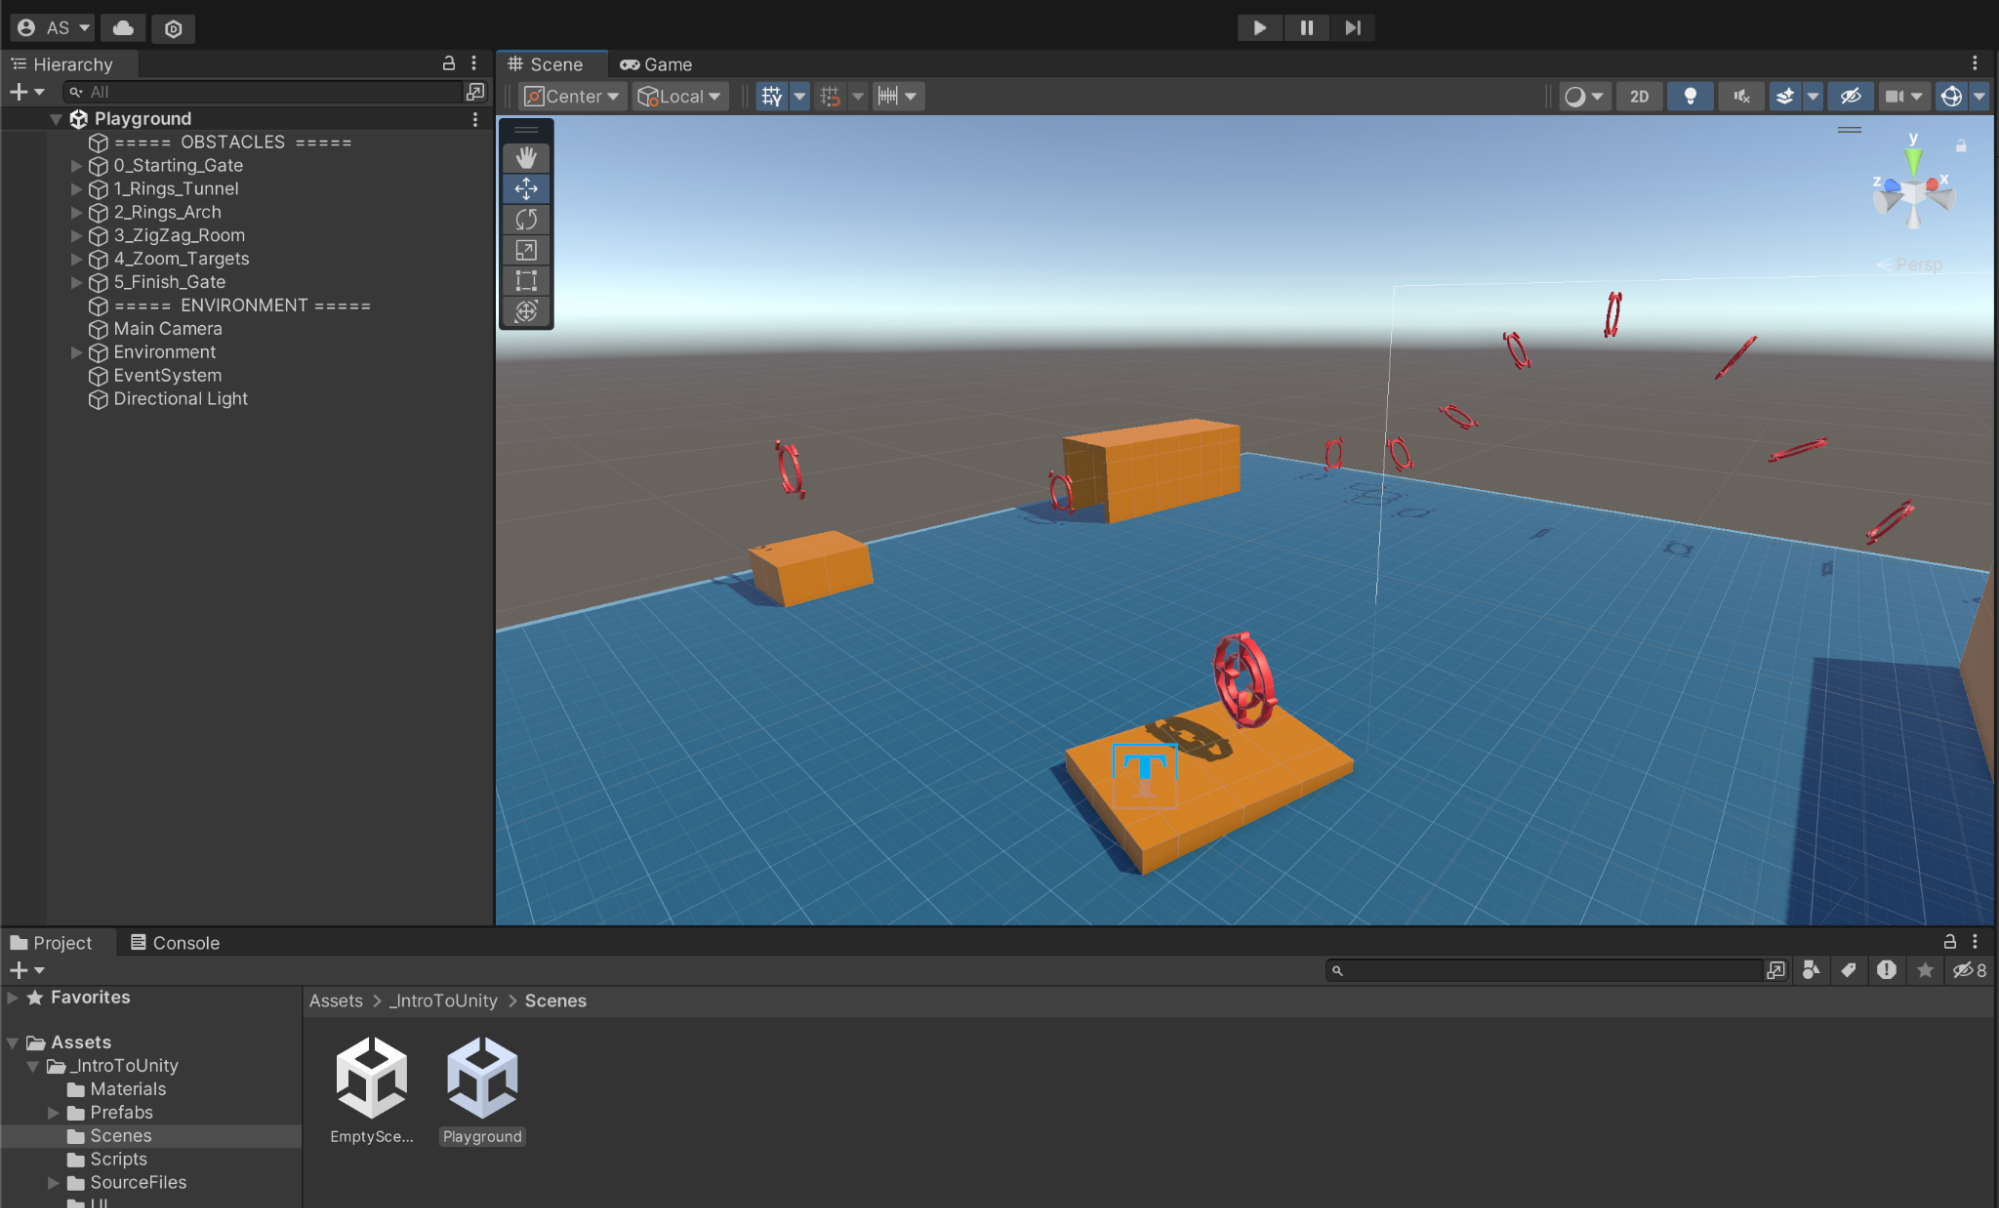Select the EmptyScene asset thumbnail
The height and width of the screenshot is (1209, 1999).
click(371, 1078)
